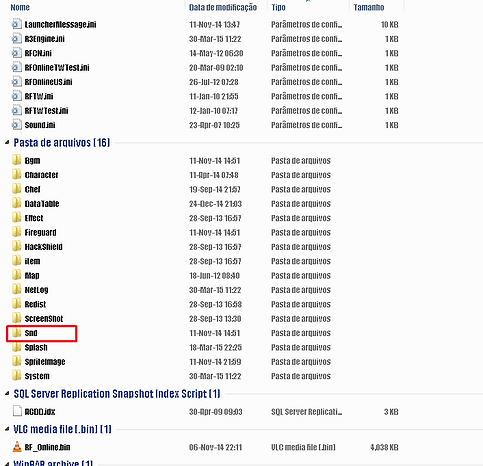Collapse the SQL Server Replication Snapshot group
483x466 pixels.
(7, 394)
